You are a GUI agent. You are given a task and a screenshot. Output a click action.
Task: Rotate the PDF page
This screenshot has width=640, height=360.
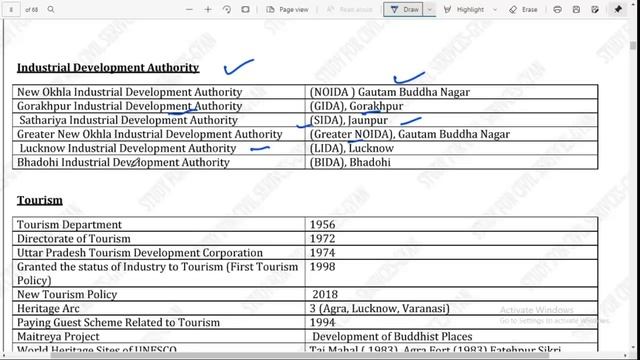pos(227,9)
